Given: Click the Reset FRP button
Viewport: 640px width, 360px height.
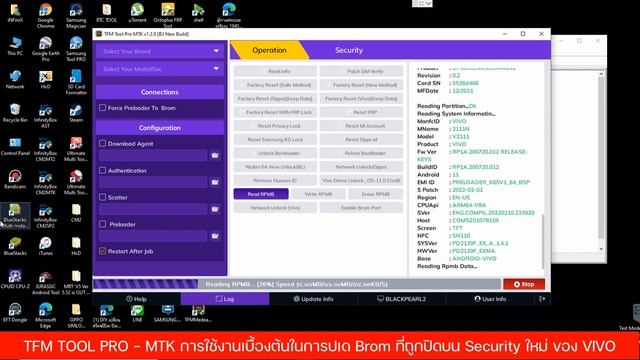Looking at the screenshot, I should 361,112.
